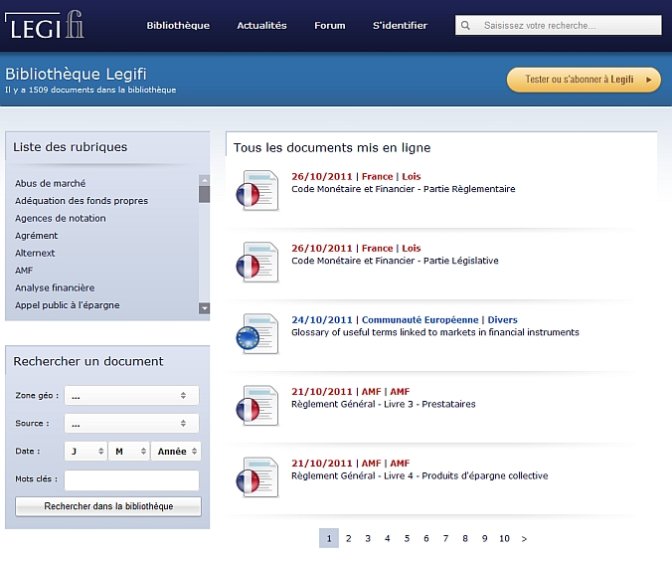Screen dimensions: 672x561
Task: Open Code Monétaire et Financier Partie Règlementaire
Action: pos(403,189)
